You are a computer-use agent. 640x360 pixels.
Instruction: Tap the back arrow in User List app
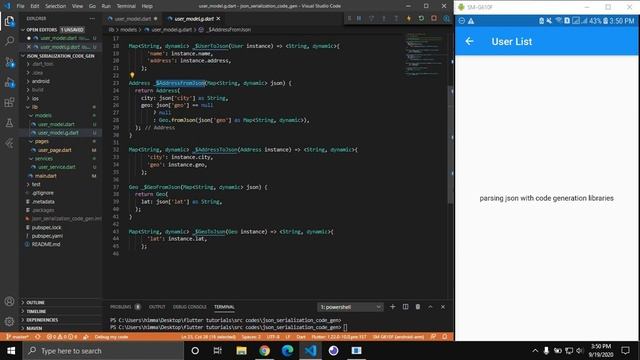(x=469, y=41)
